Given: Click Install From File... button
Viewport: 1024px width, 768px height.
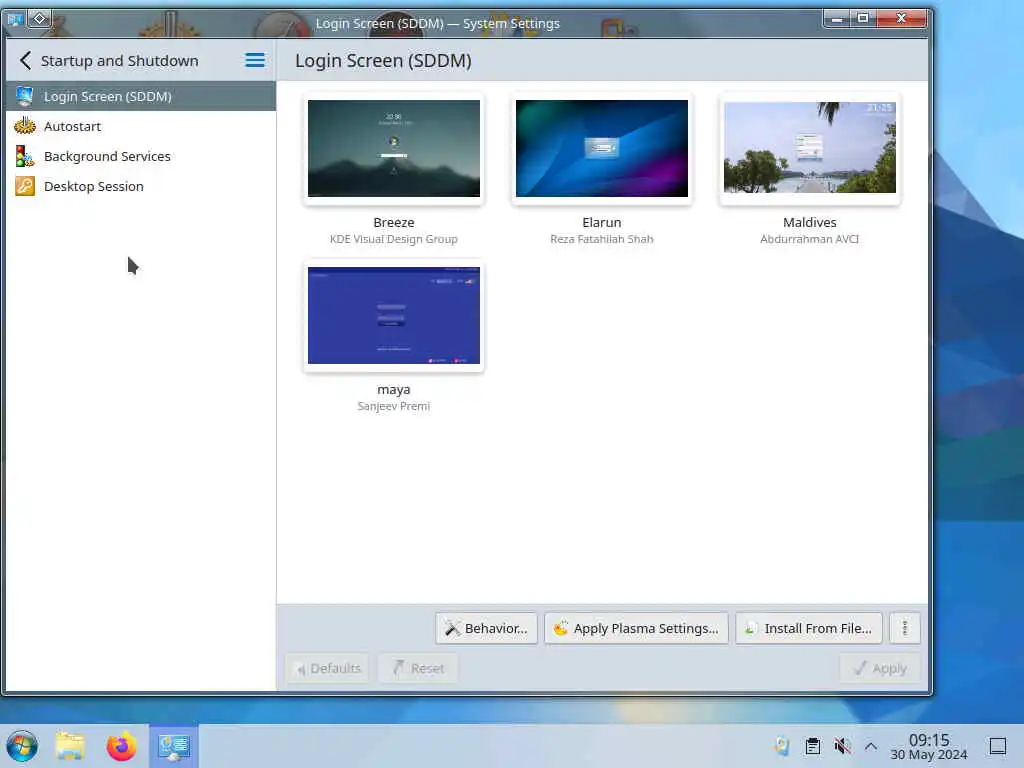Looking at the screenshot, I should 808,628.
